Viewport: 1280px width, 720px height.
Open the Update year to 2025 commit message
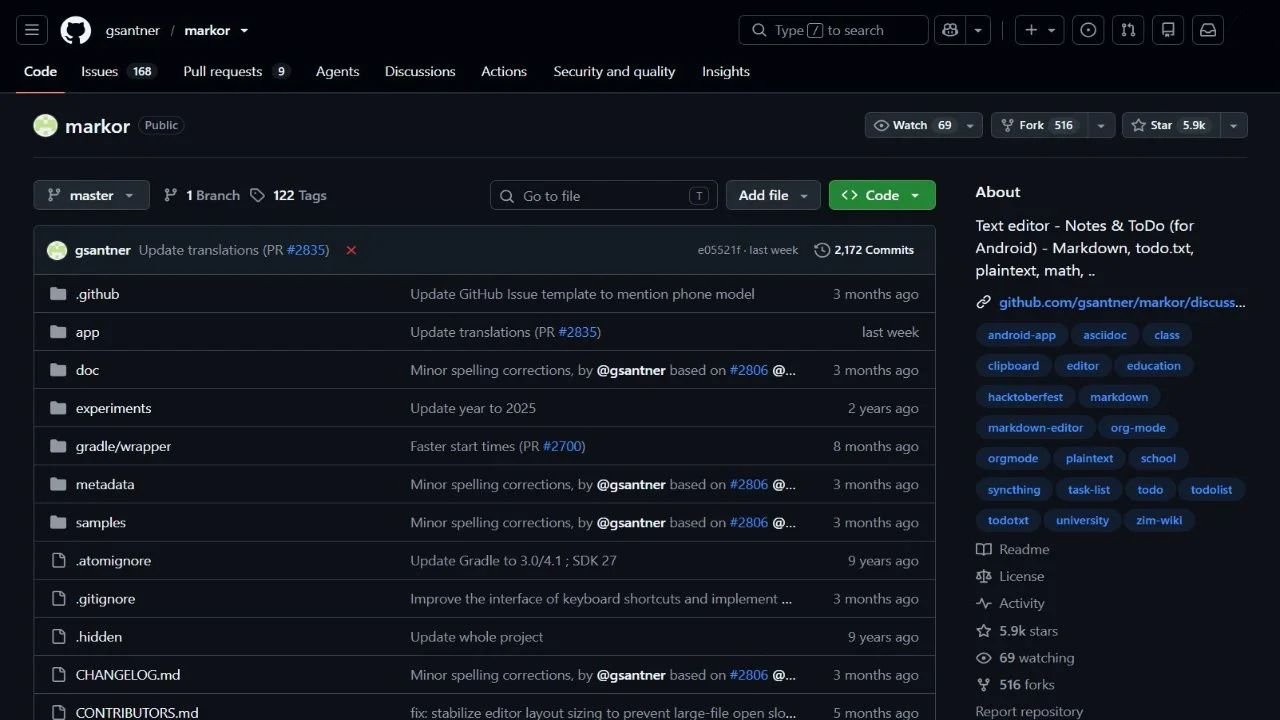pyautogui.click(x=473, y=408)
